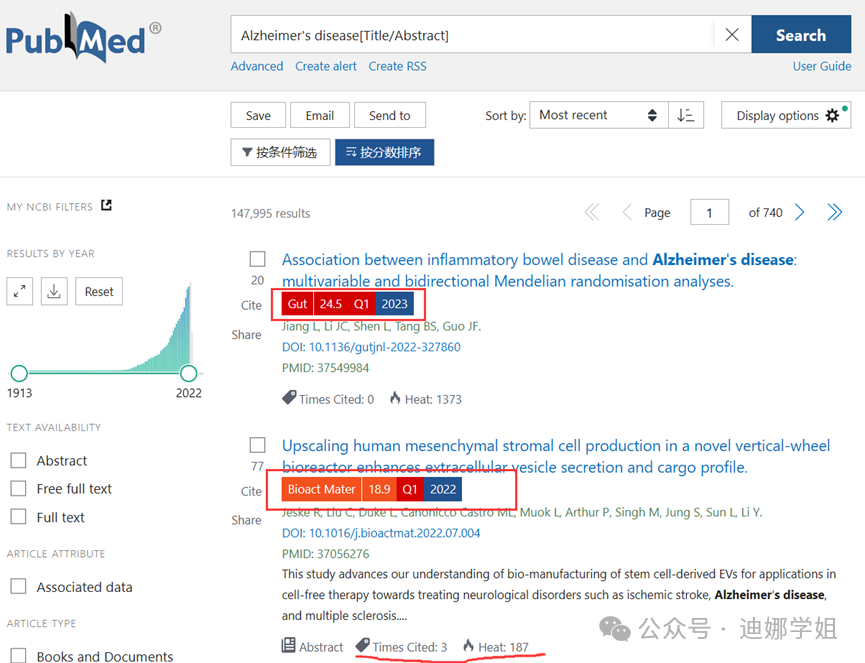Check the Associated data filter

coord(18,586)
